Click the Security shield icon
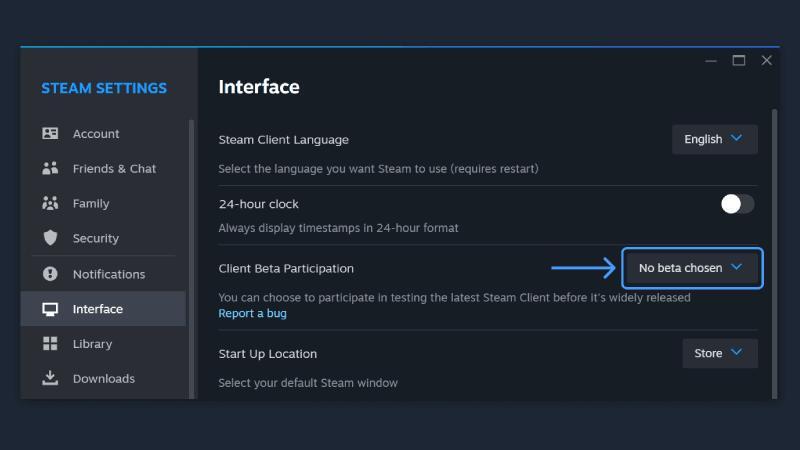The image size is (800, 450). [50, 238]
